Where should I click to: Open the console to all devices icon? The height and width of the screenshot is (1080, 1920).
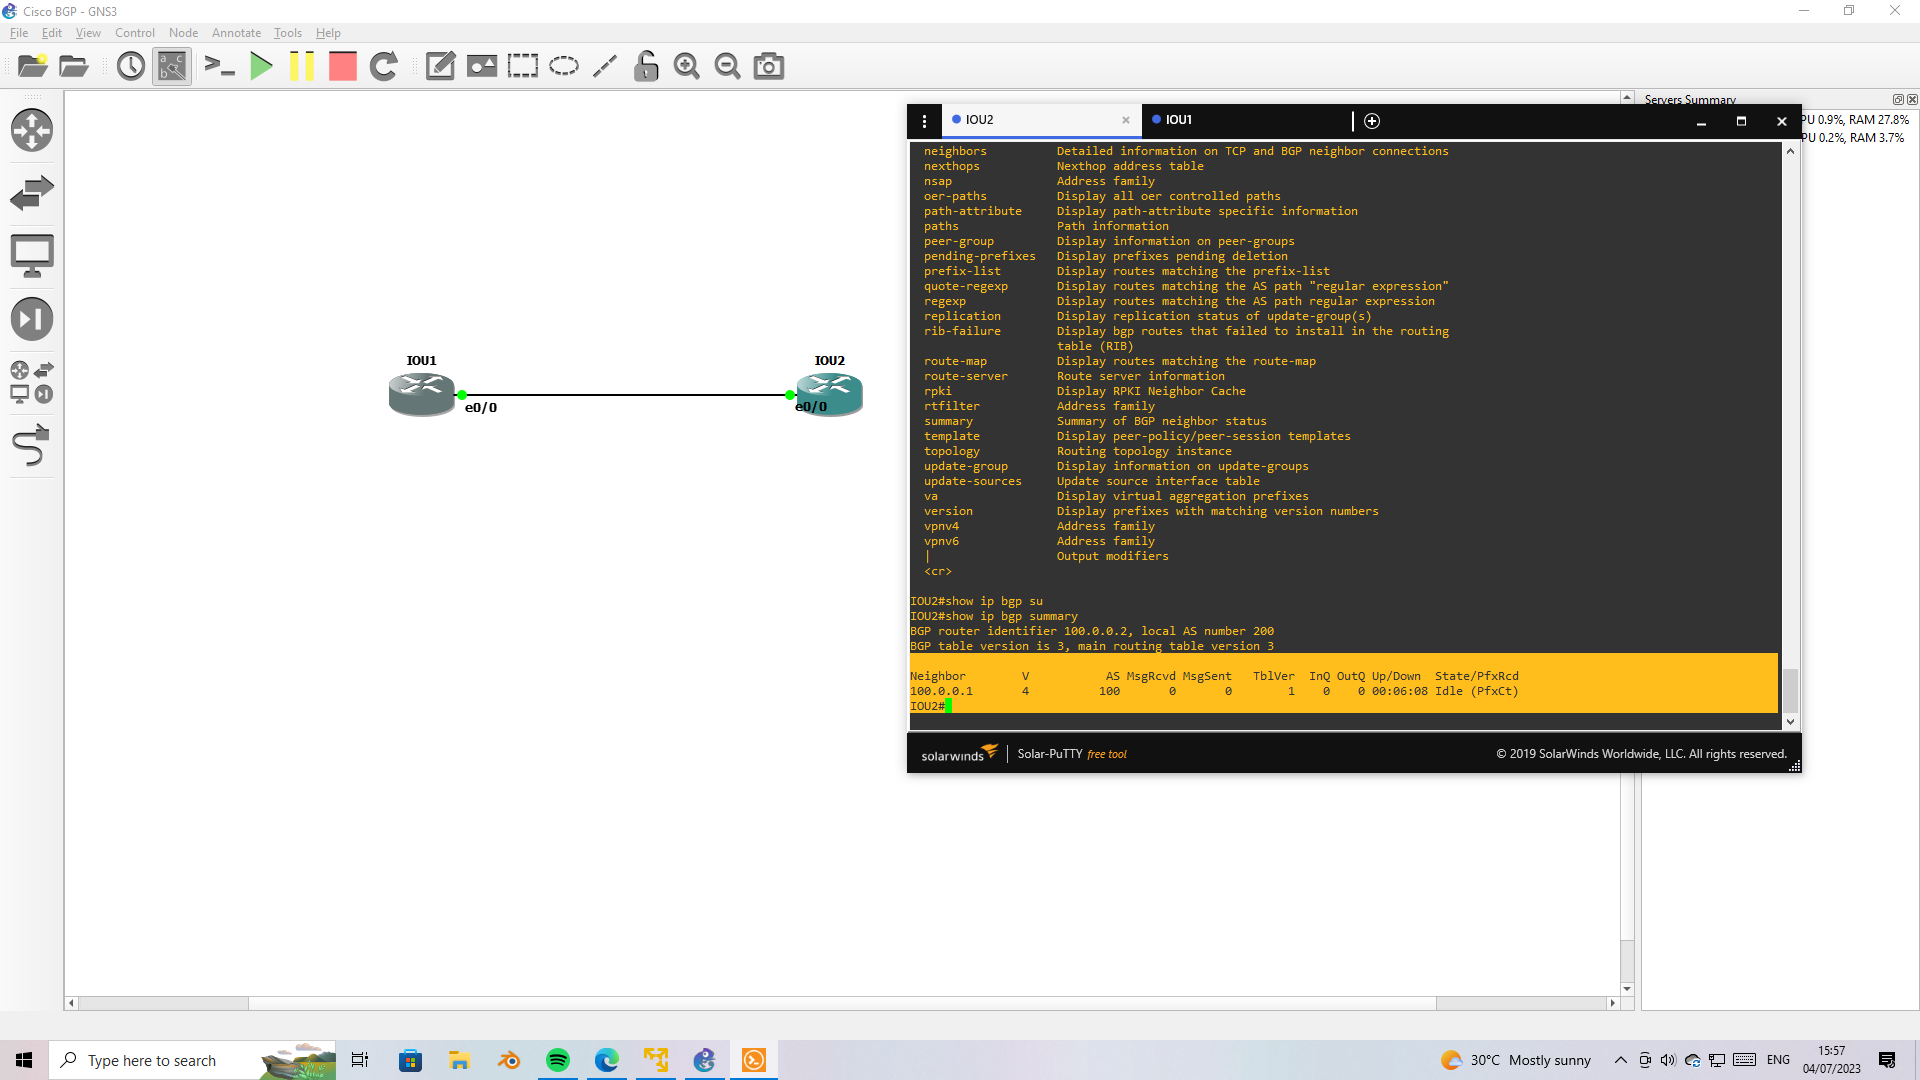[219, 66]
